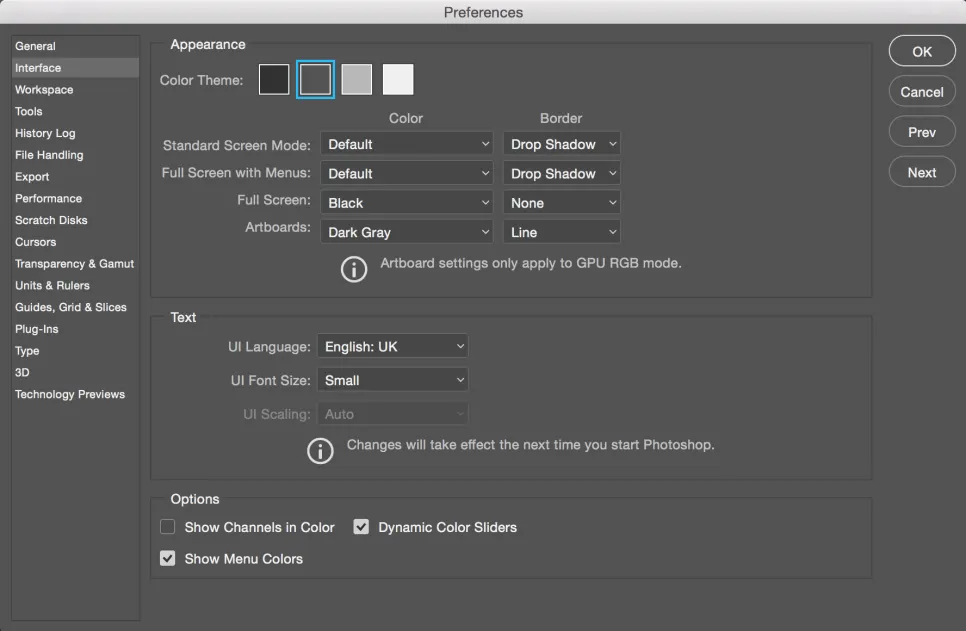The width and height of the screenshot is (966, 631).
Task: Uncheck Show Menu Colors
Action: click(x=168, y=559)
